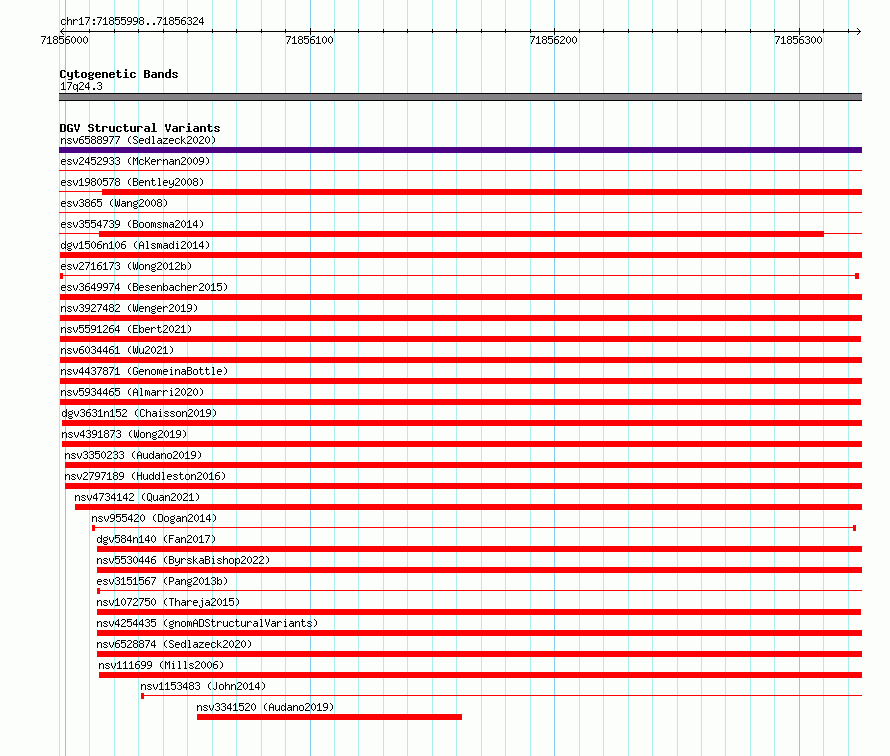Click the esv1980578 (Bentley2008) label

(132, 182)
